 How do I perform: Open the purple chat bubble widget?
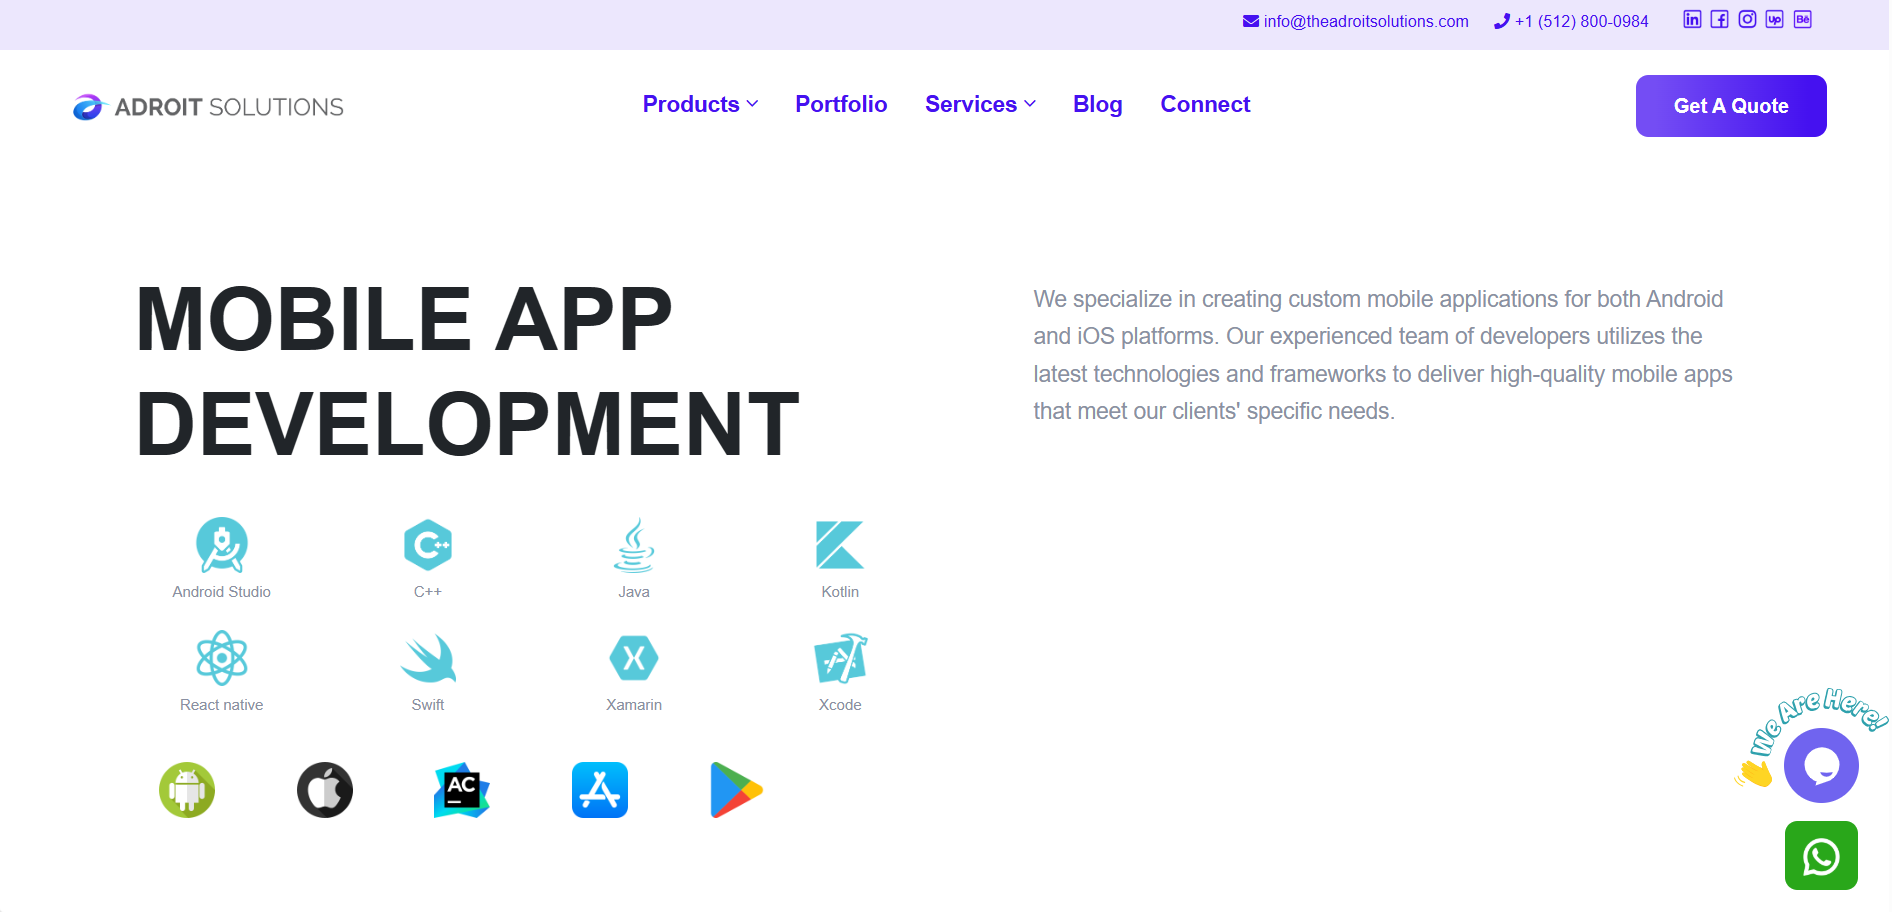(x=1821, y=765)
